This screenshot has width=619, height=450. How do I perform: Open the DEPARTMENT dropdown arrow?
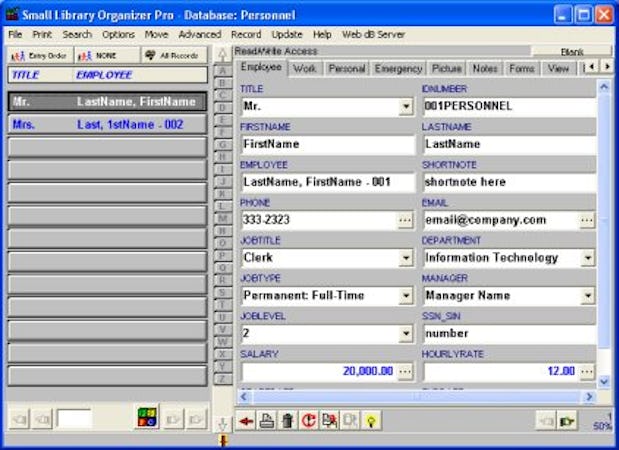588,258
